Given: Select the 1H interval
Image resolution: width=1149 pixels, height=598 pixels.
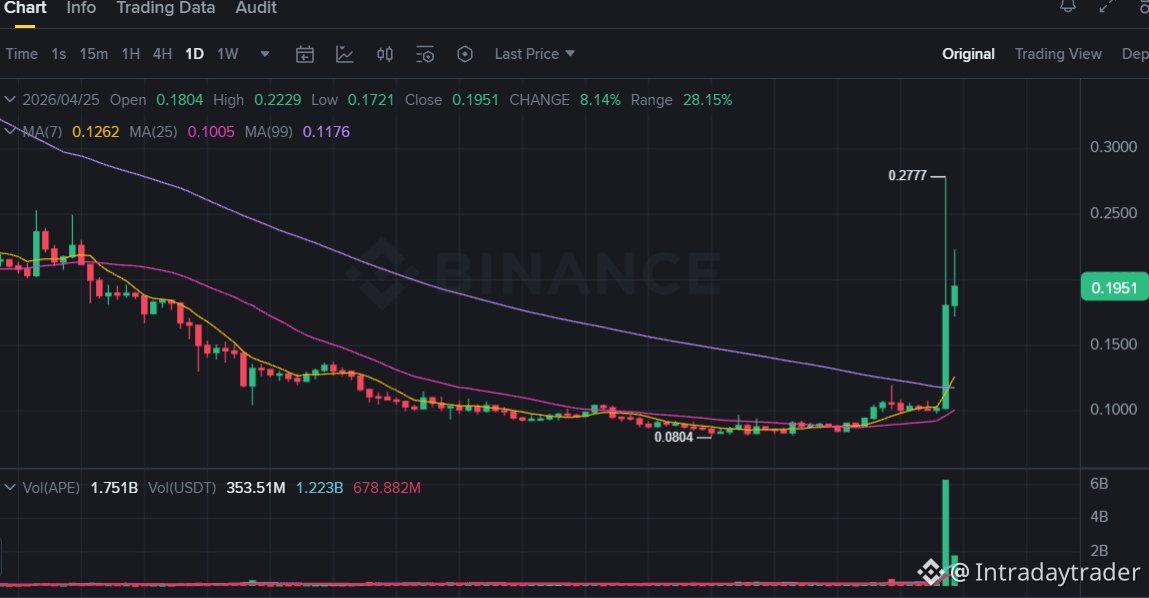Looking at the screenshot, I should click(130, 54).
